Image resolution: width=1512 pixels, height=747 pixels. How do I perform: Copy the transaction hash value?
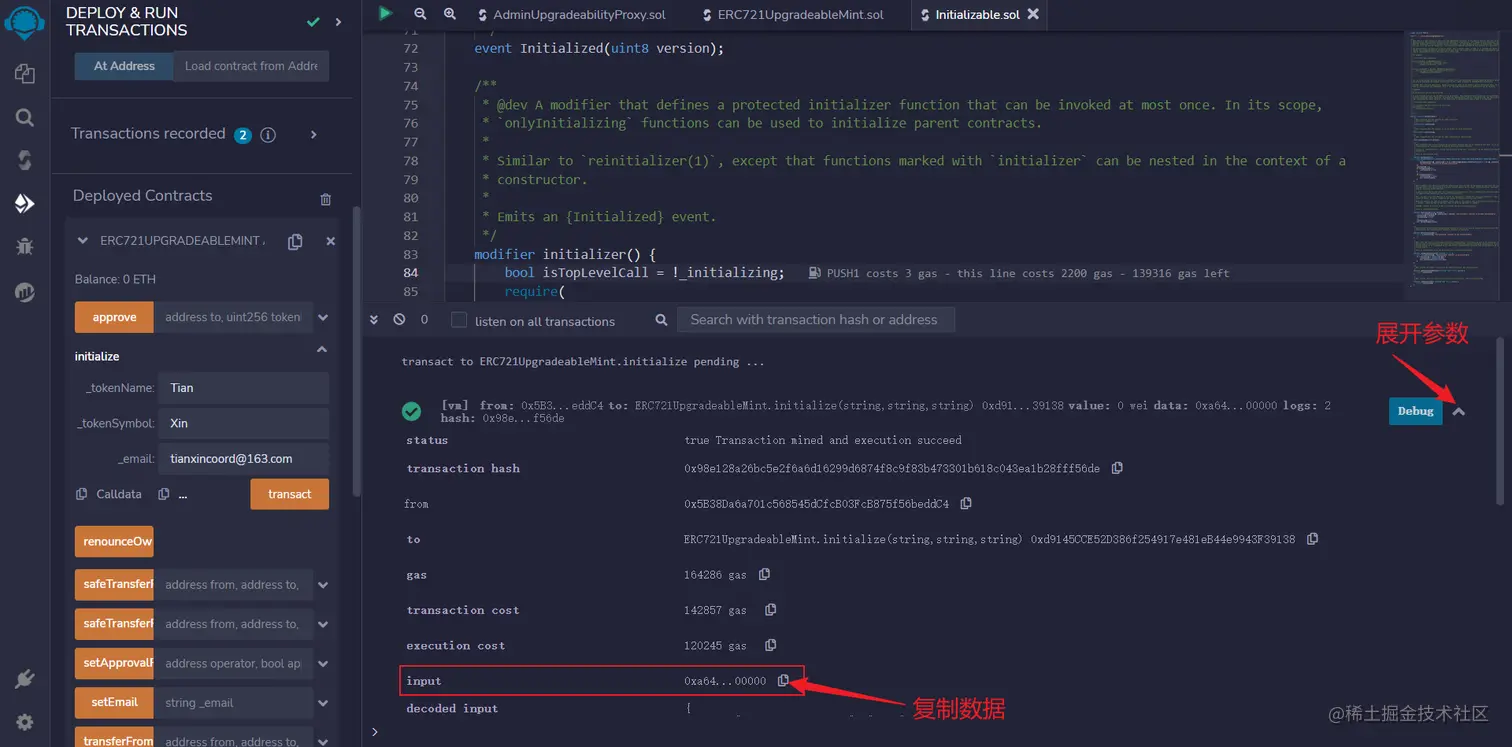coord(1117,468)
